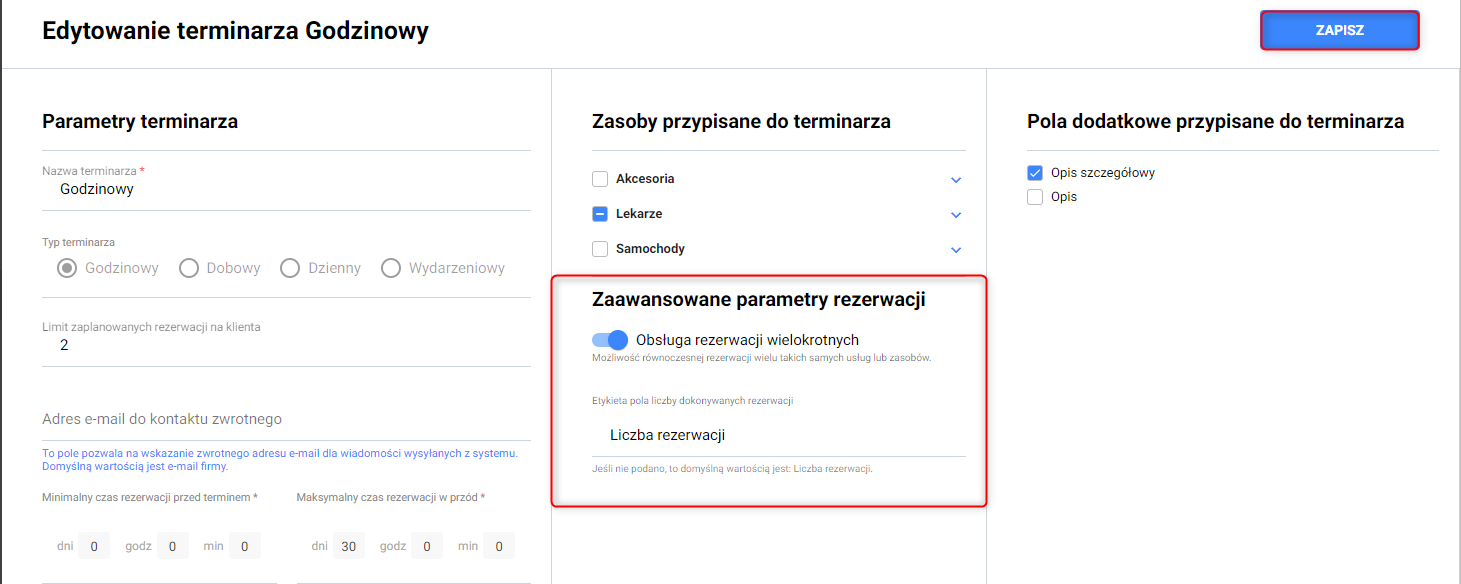Uncheck the Opis szczegółowy field
This screenshot has width=1461, height=584.
point(1035,173)
